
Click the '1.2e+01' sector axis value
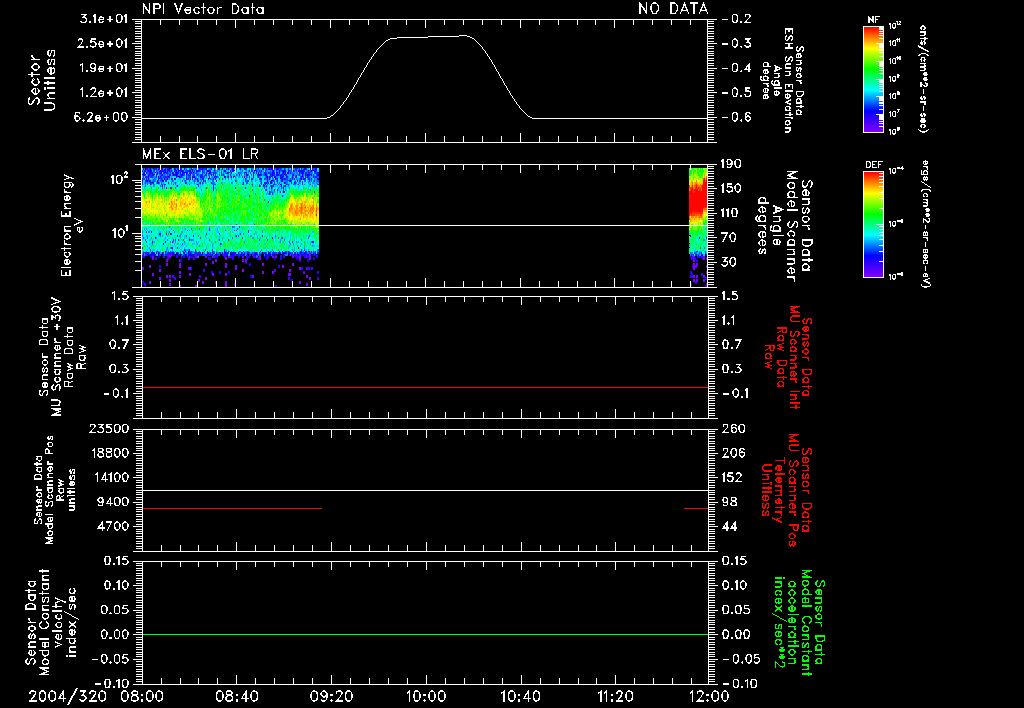pos(104,93)
